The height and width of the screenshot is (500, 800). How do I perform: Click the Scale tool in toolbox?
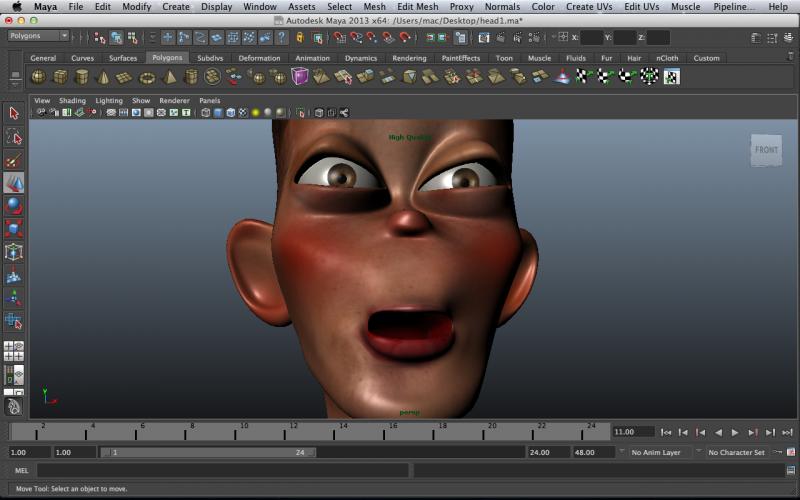click(x=14, y=229)
